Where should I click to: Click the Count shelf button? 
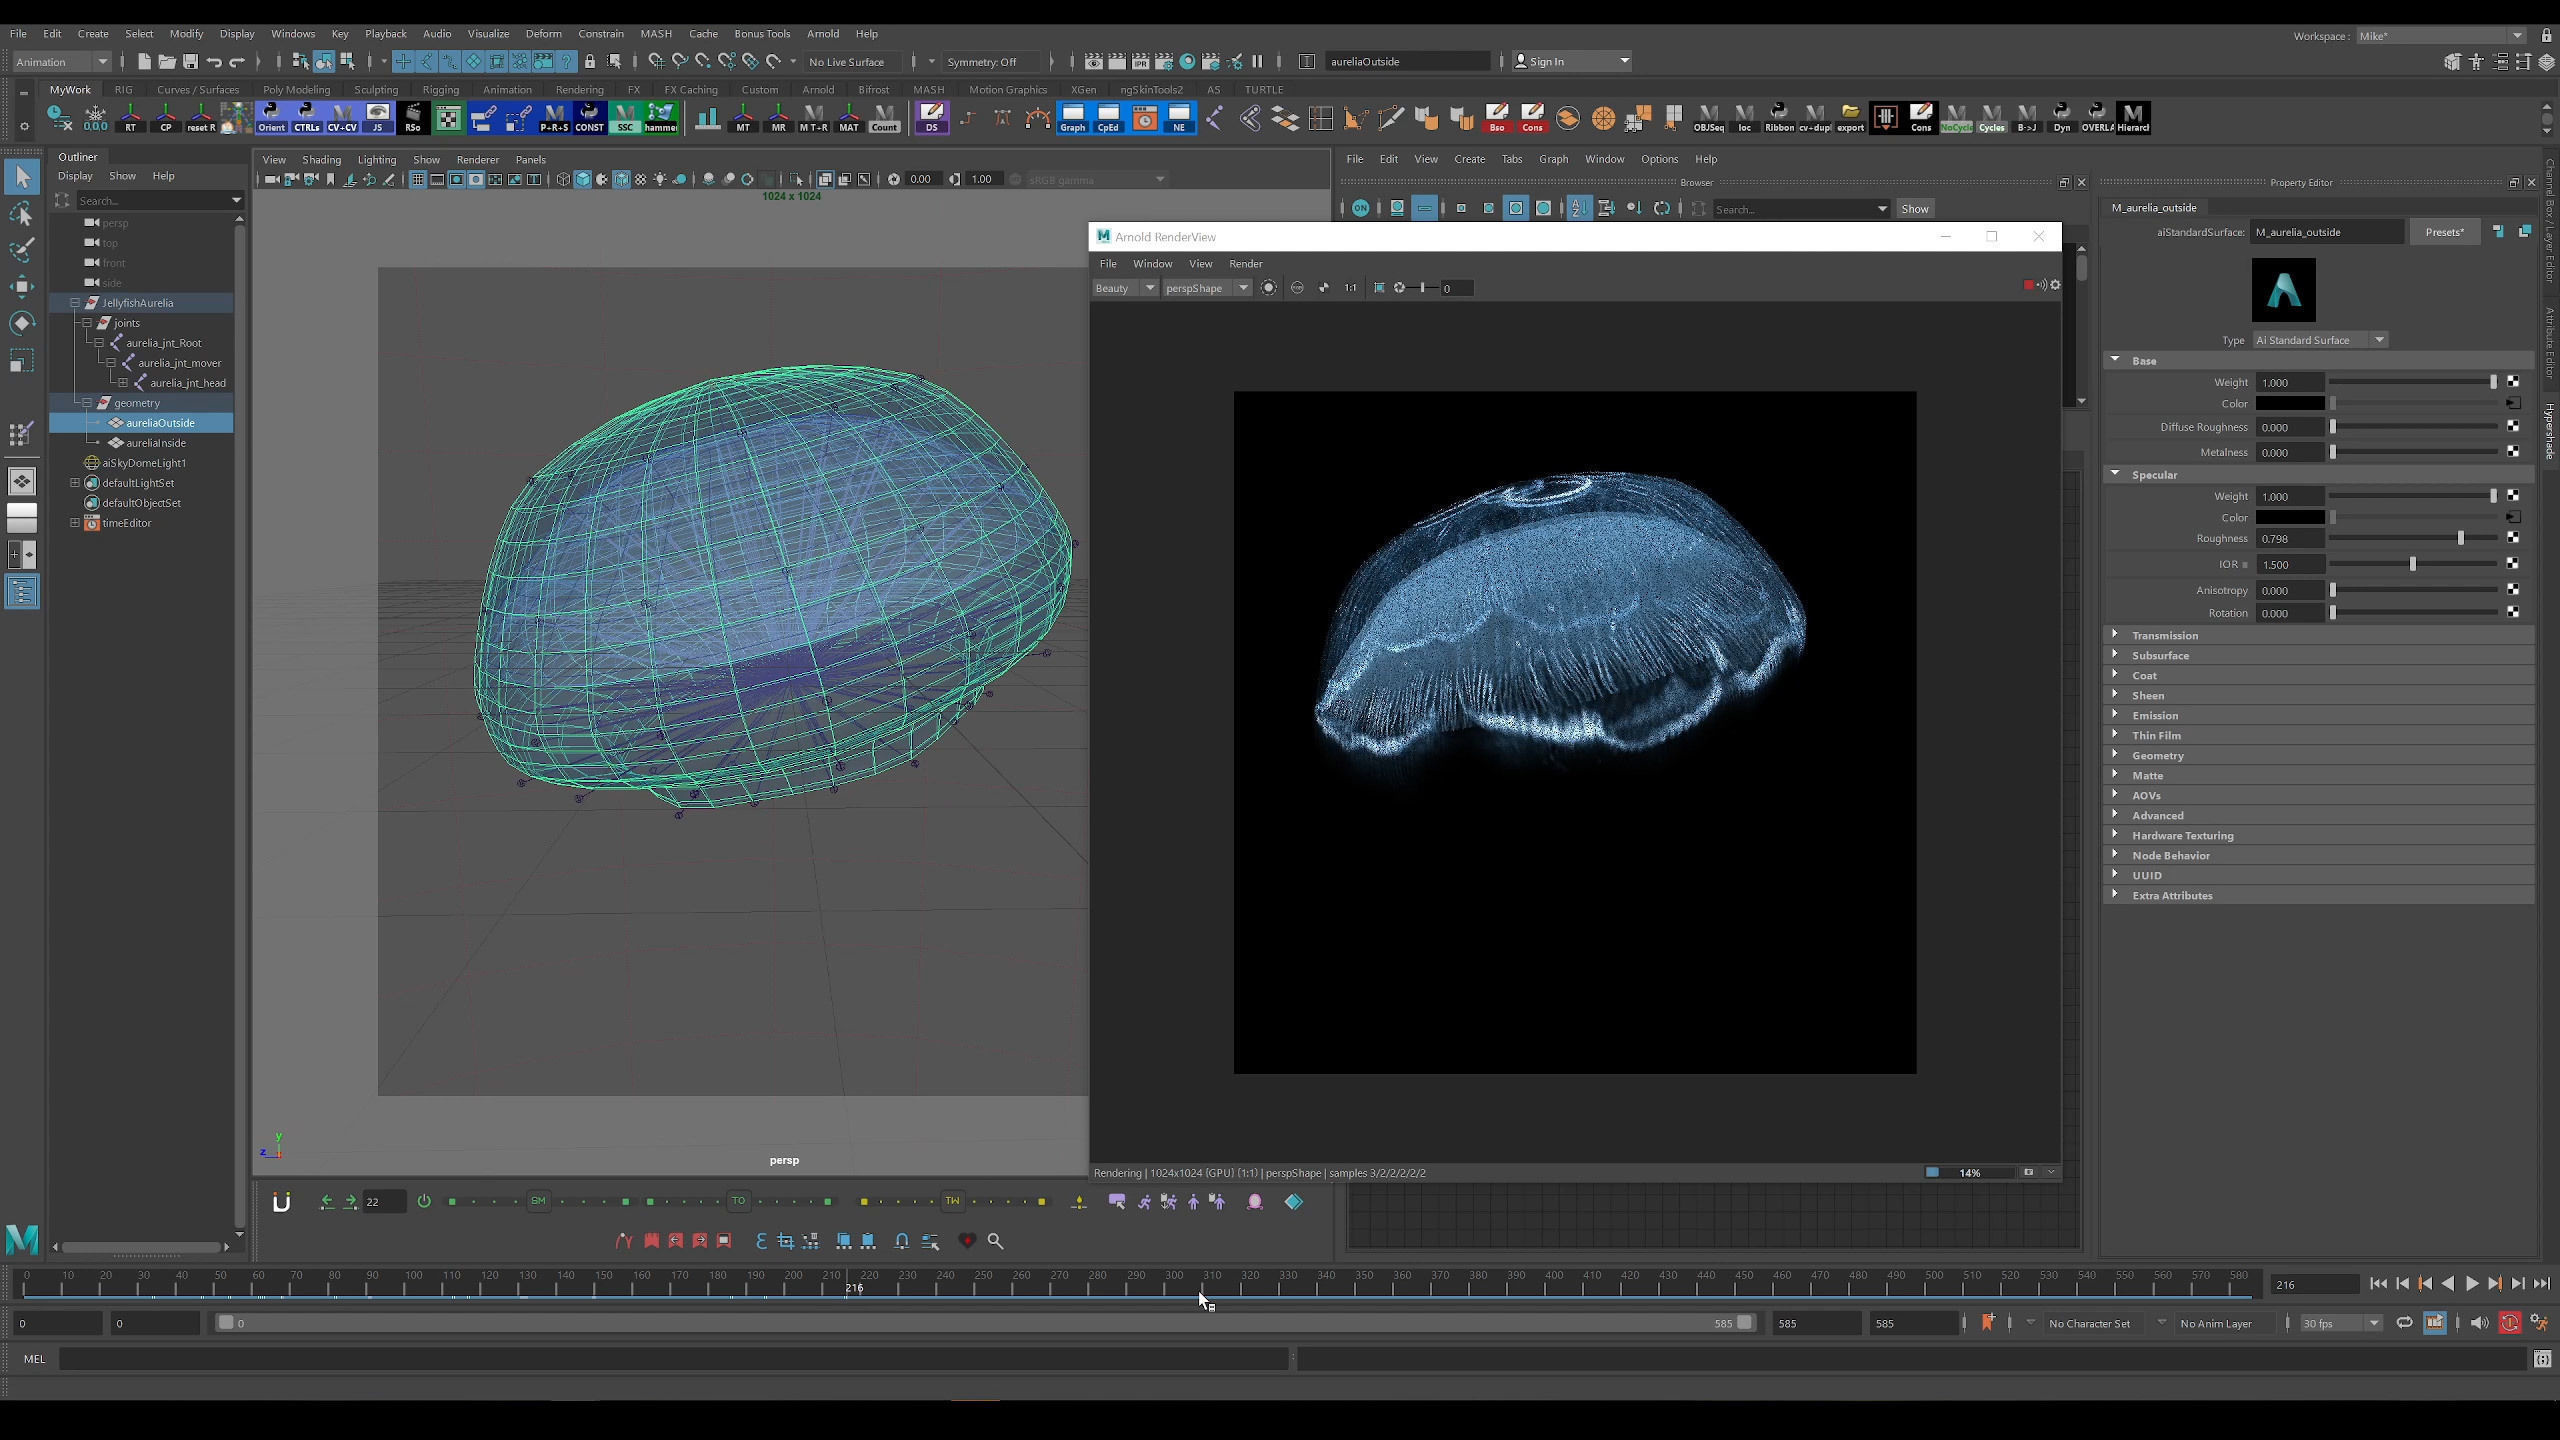884,118
